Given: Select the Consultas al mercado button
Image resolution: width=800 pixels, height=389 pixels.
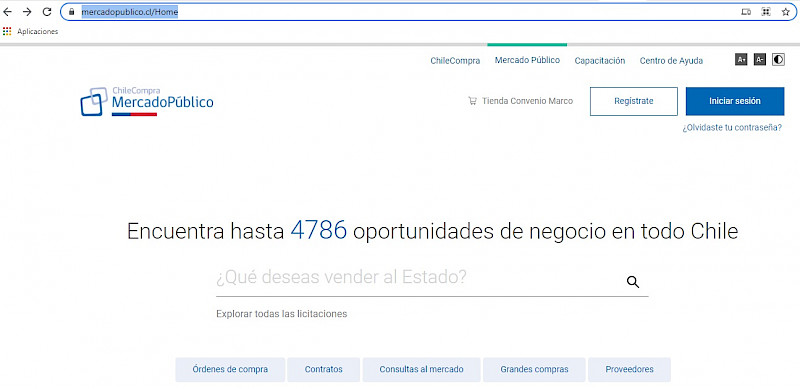Looking at the screenshot, I should [x=421, y=370].
